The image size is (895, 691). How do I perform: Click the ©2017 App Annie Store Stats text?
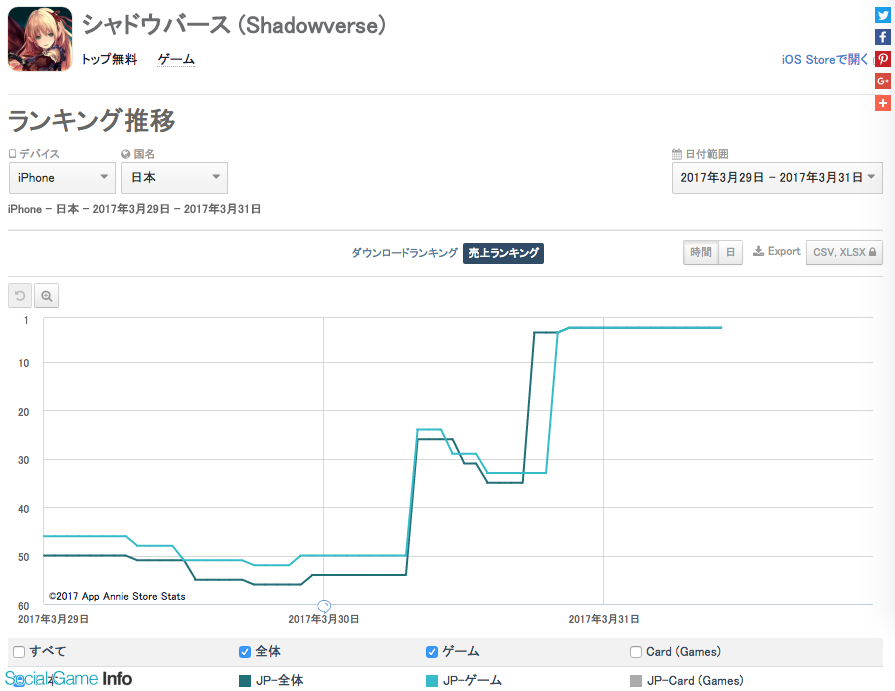tap(117, 596)
